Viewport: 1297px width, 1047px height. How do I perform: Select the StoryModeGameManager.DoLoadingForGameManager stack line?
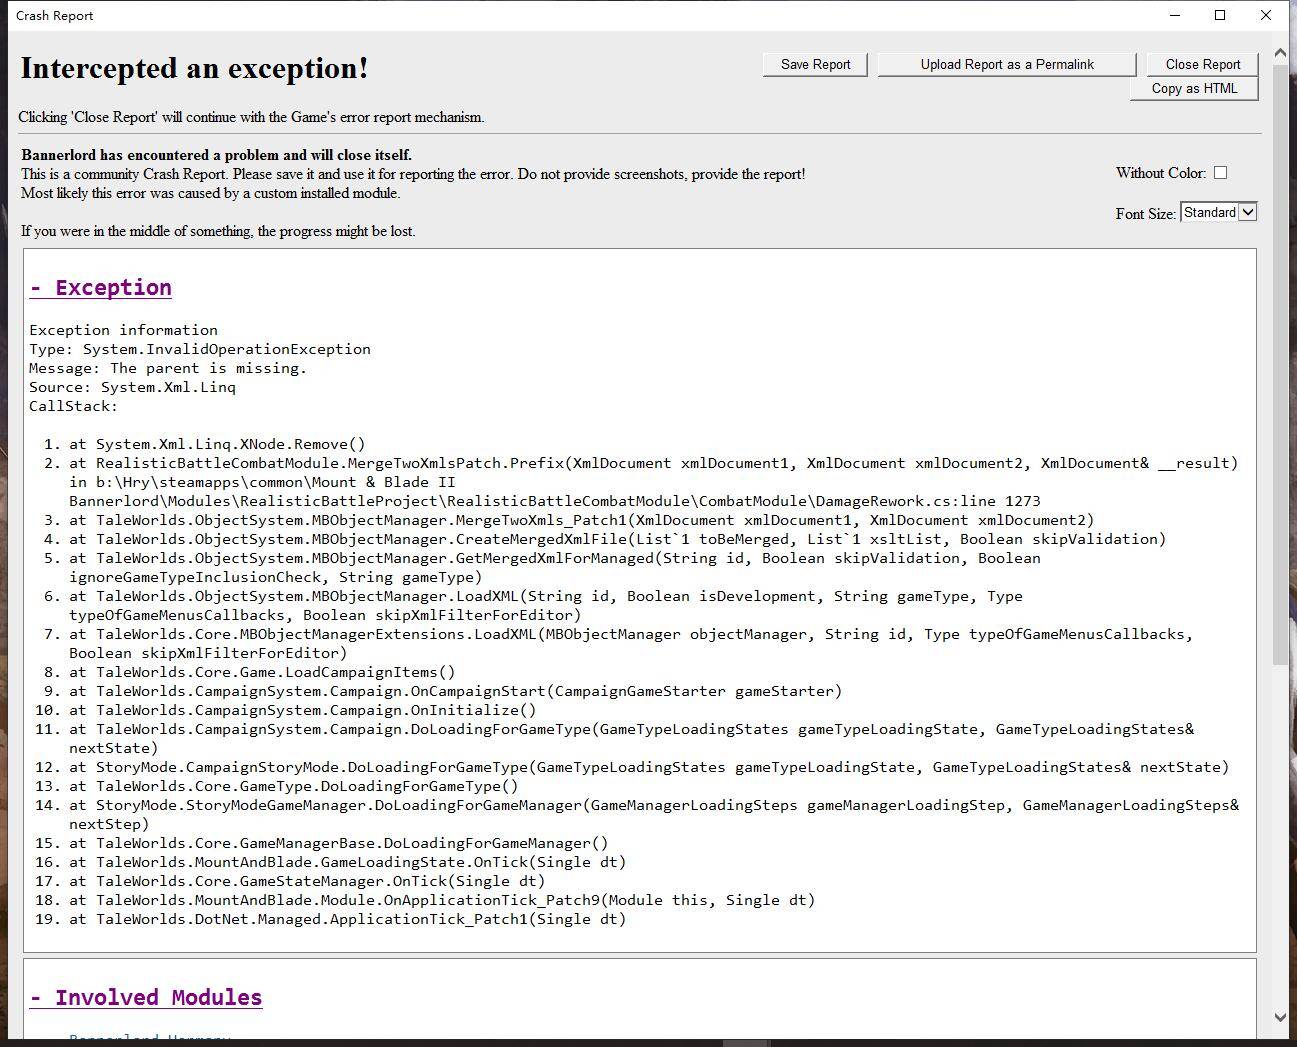click(654, 814)
